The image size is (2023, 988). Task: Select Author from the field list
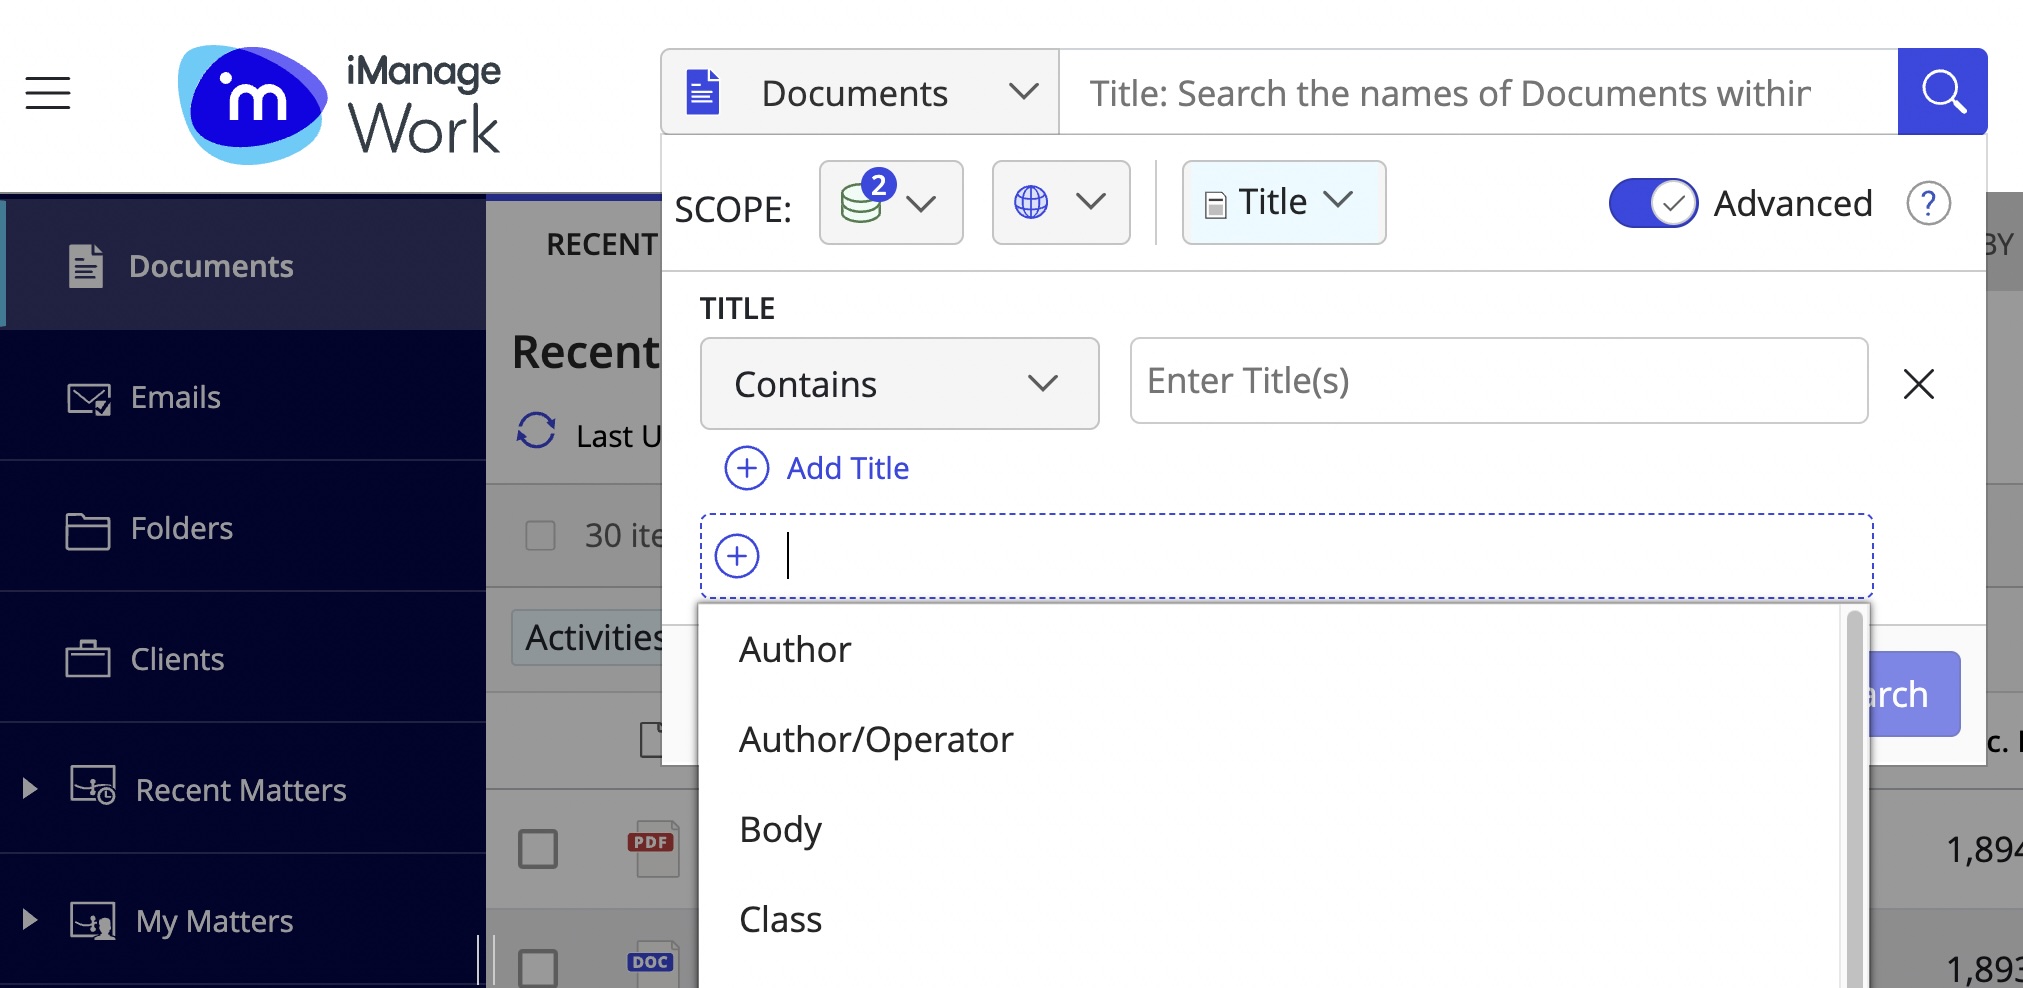[1269, 650]
